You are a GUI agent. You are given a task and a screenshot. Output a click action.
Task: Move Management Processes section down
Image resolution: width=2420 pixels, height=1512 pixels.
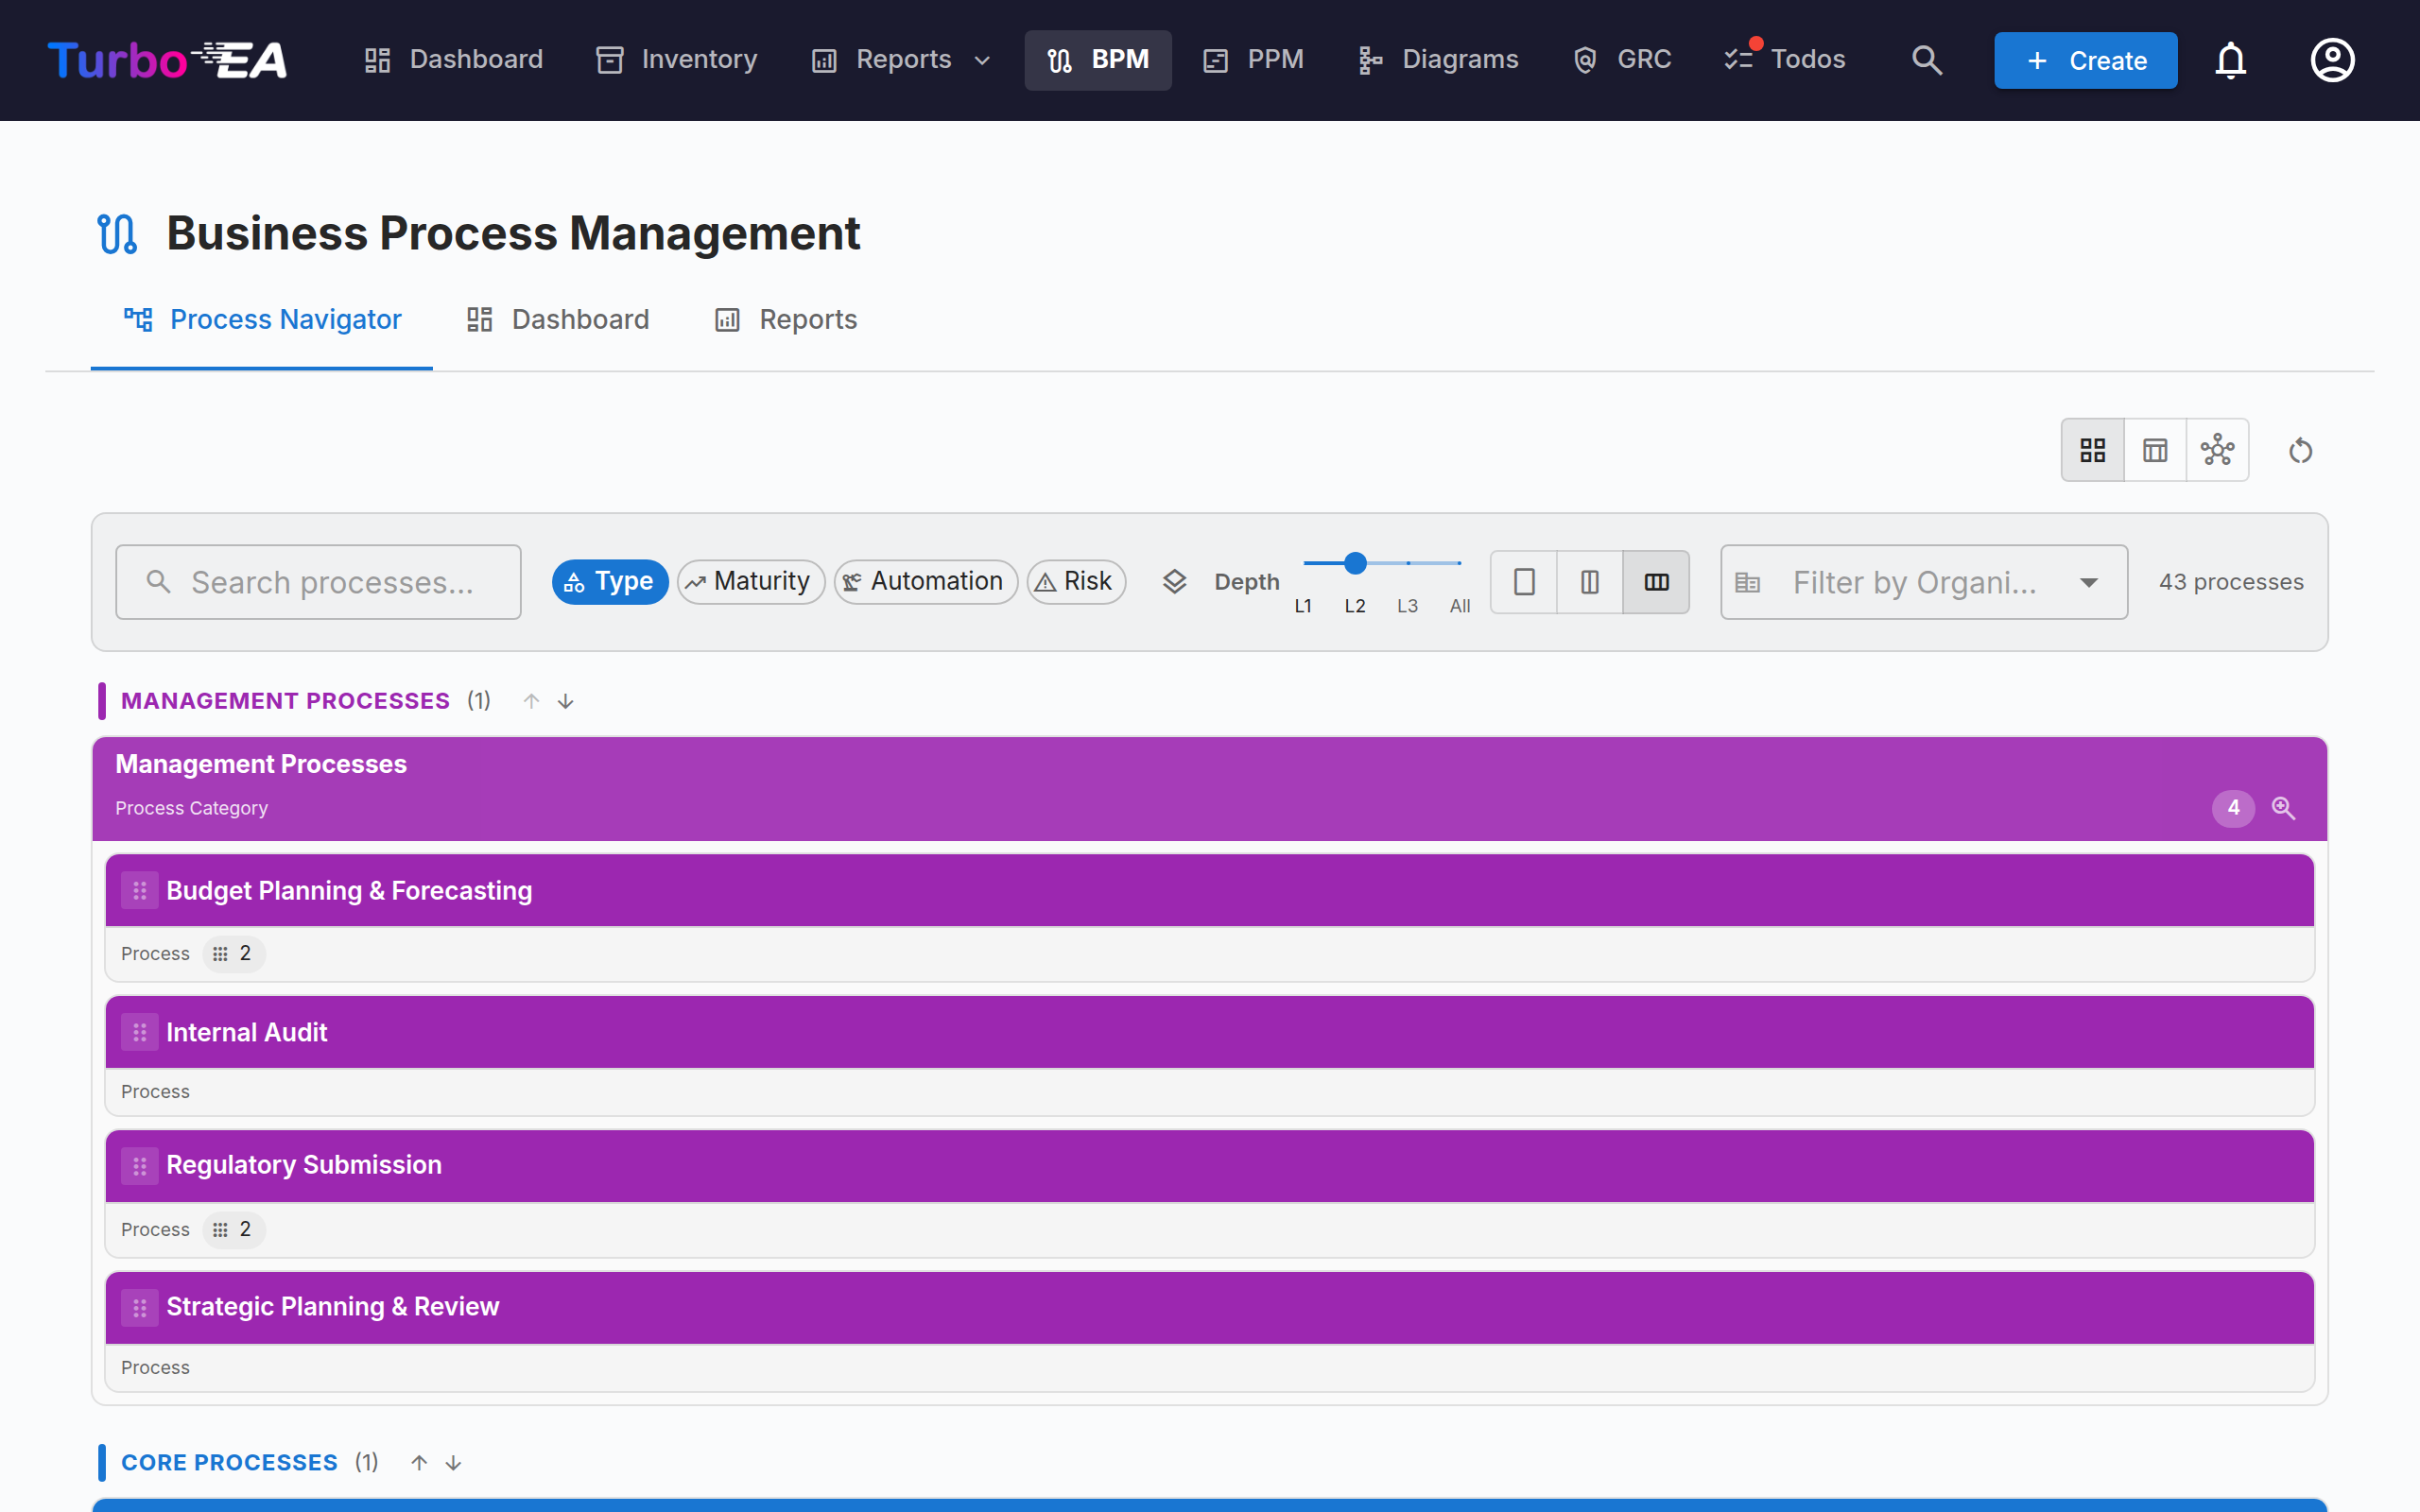pyautogui.click(x=566, y=701)
